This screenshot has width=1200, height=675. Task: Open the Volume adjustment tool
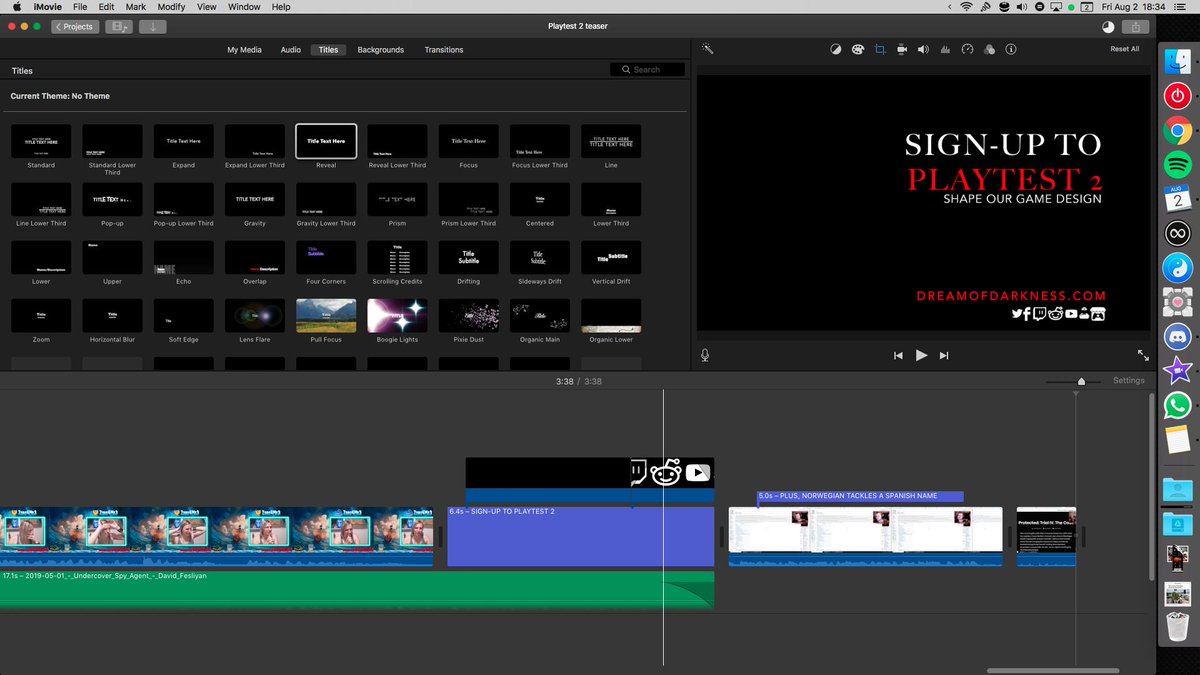click(x=923, y=49)
